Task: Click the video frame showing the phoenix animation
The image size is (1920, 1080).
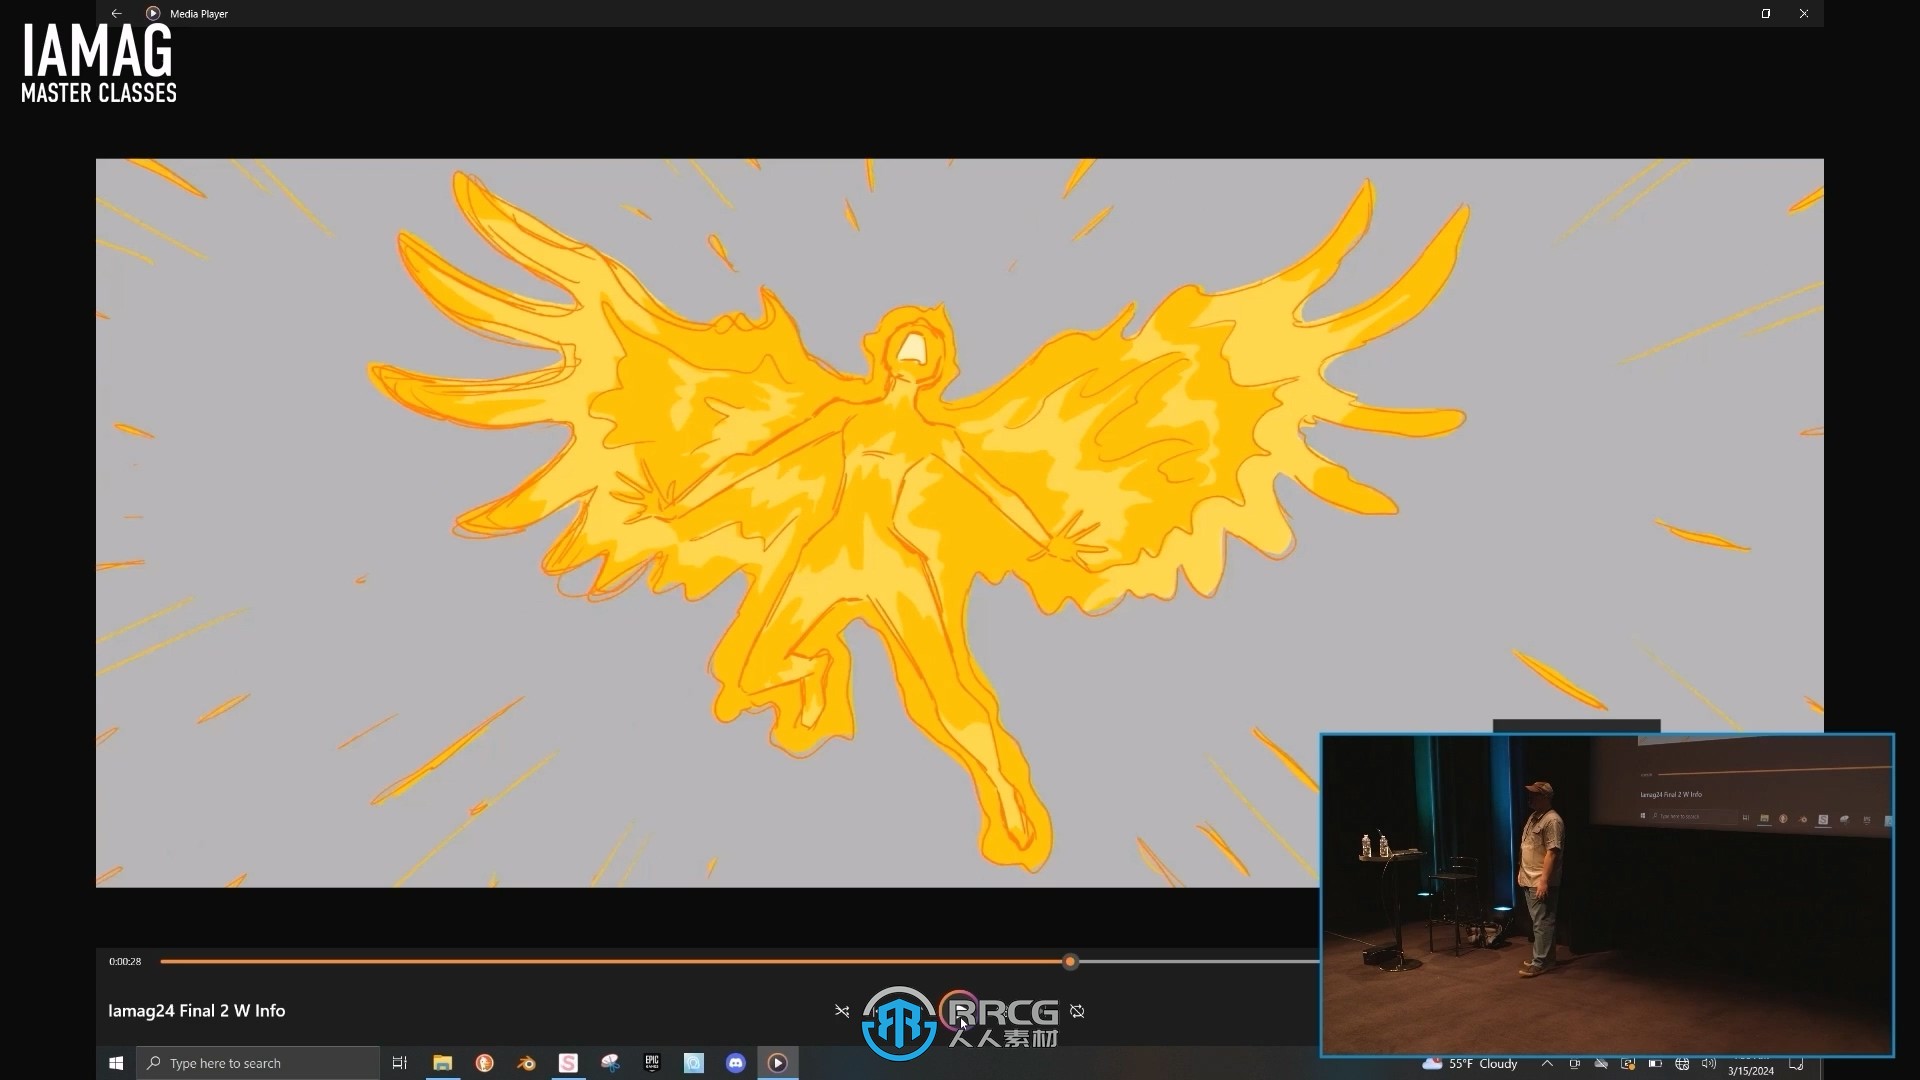Action: tap(960, 522)
